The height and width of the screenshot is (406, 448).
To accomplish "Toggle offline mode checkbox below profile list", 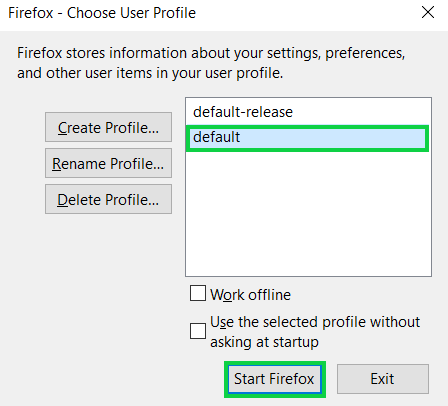I will click(x=198, y=293).
